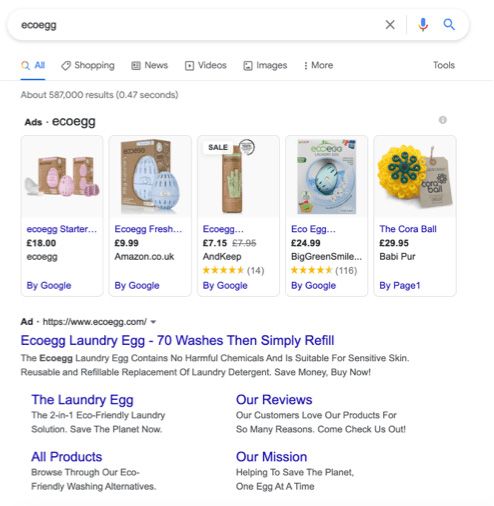Open the ecoegg Starter product image
The width and height of the screenshot is (494, 506).
click(62, 177)
